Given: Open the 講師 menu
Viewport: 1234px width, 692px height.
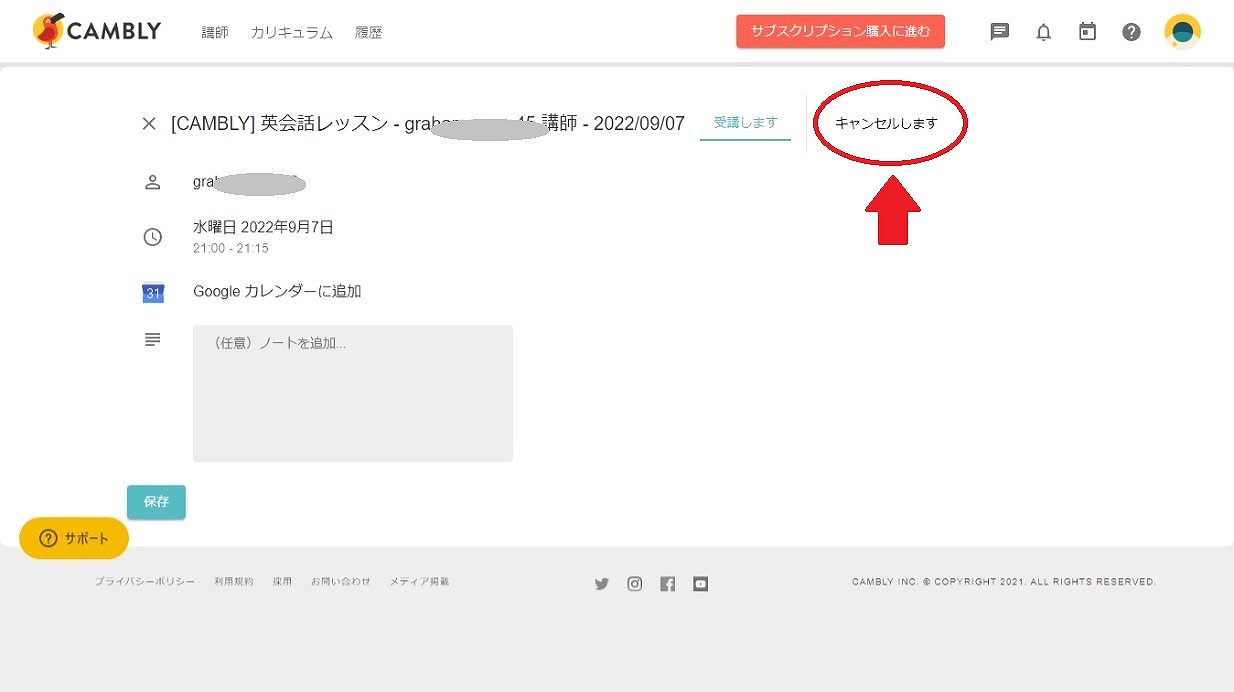Looking at the screenshot, I should coord(215,33).
